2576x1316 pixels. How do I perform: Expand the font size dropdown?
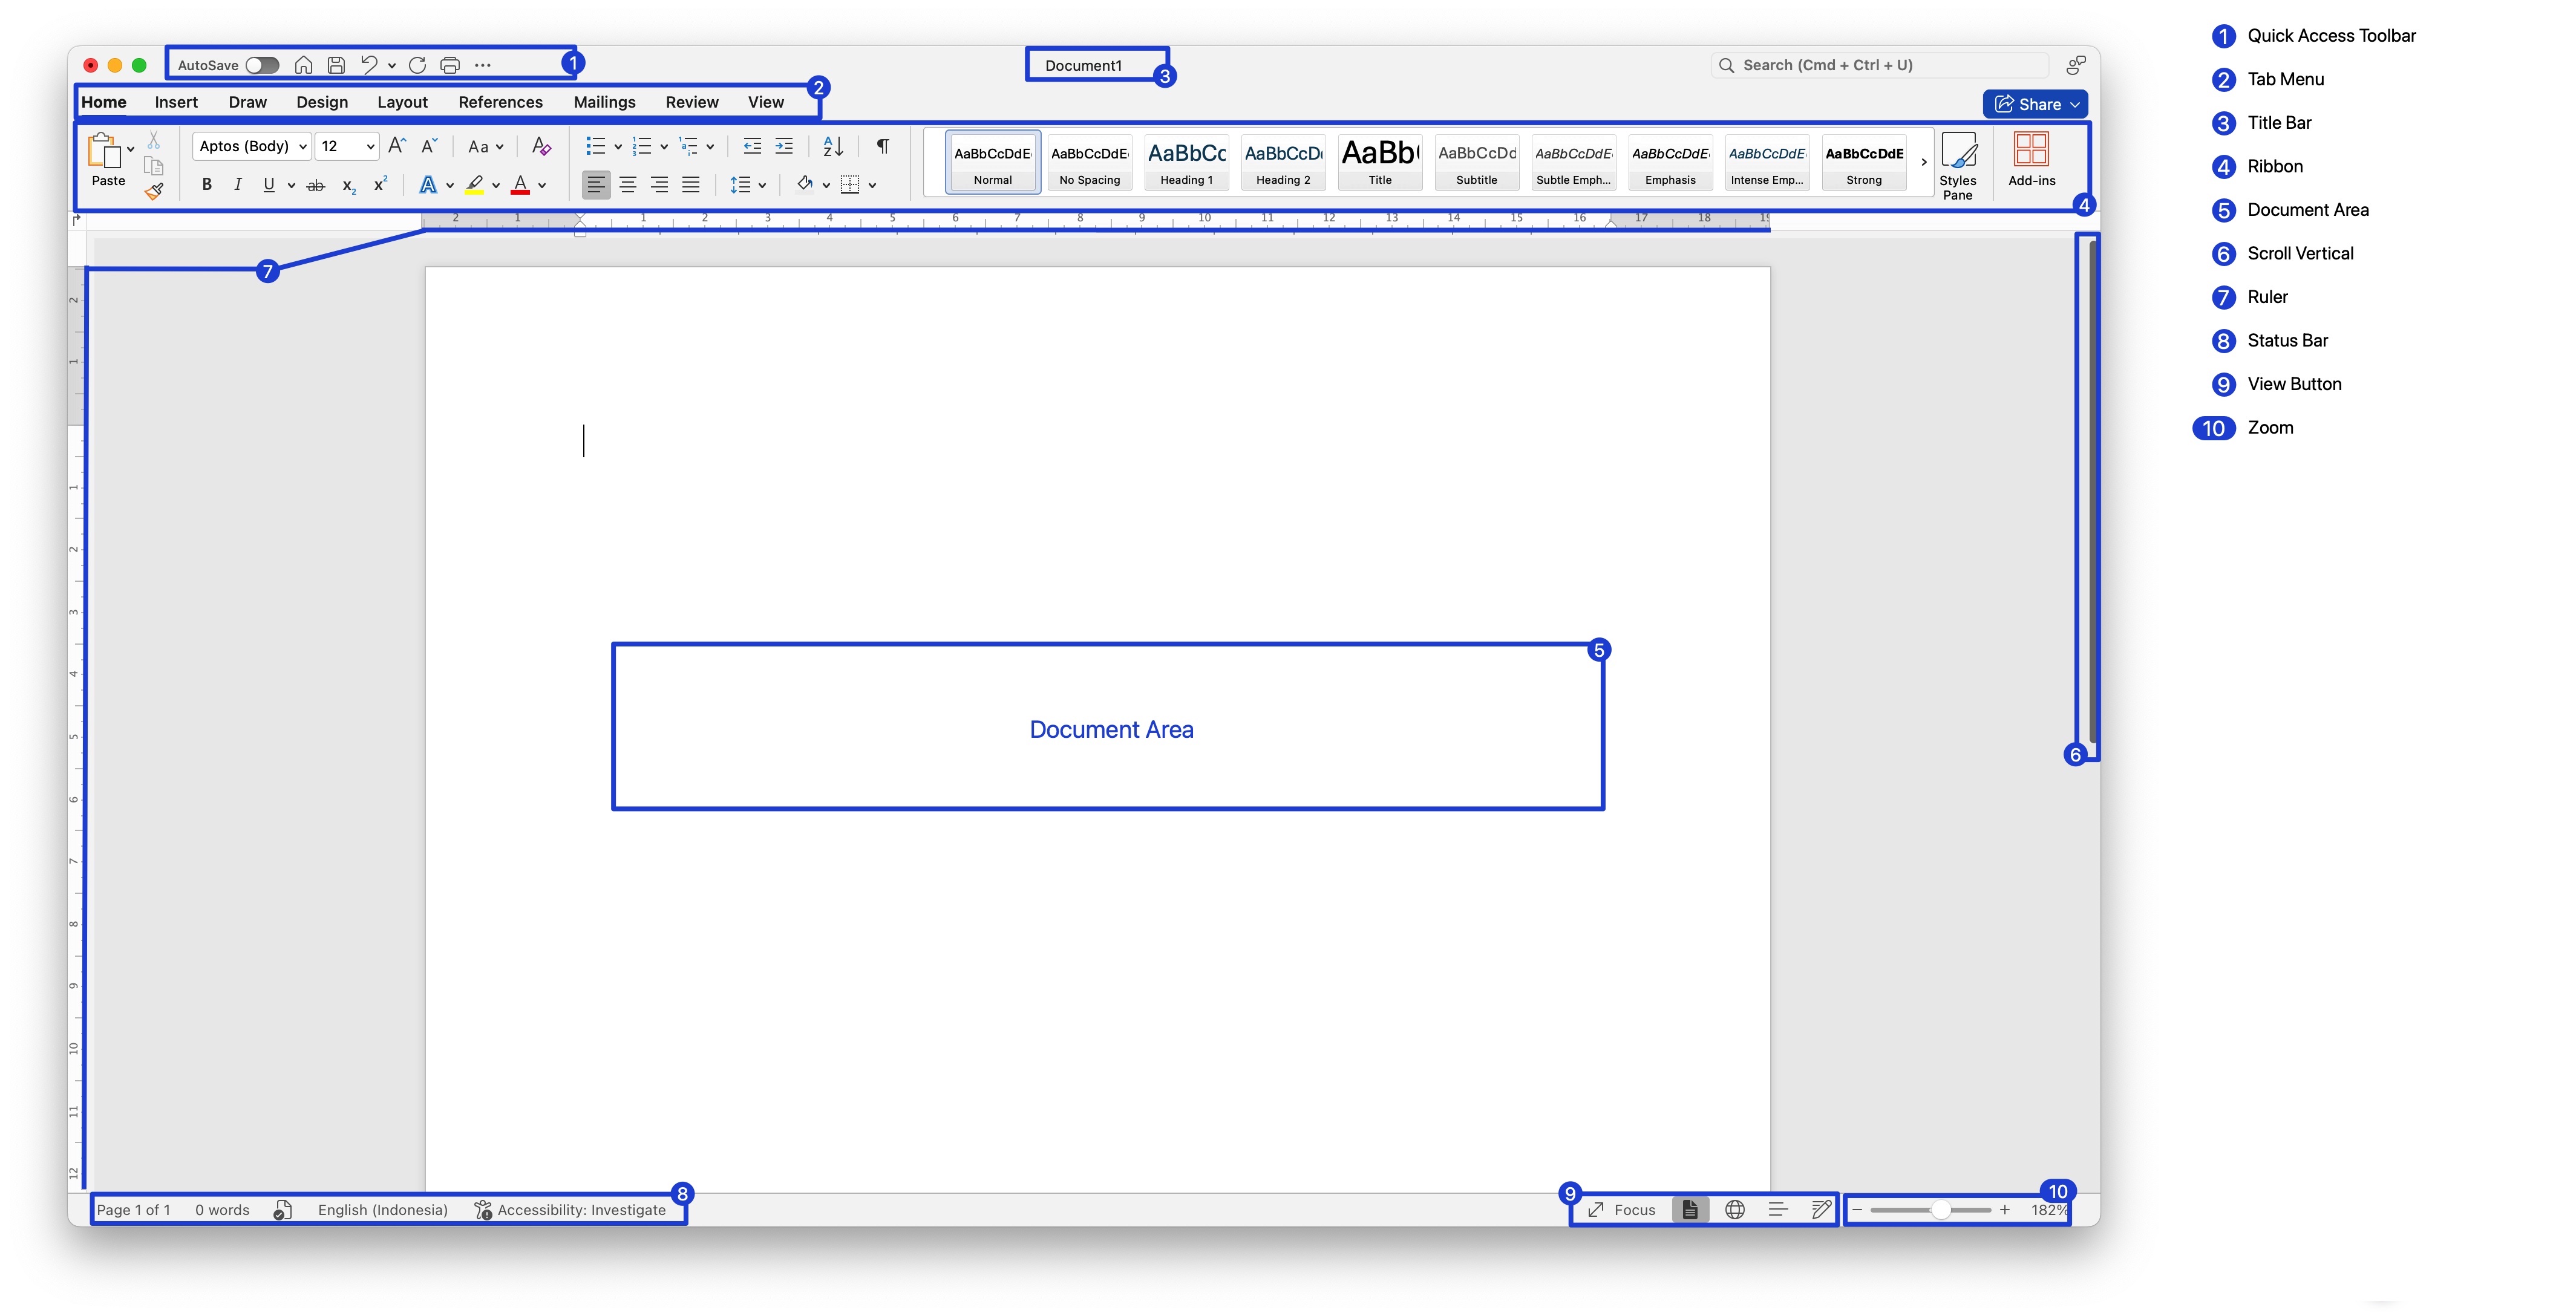point(370,146)
